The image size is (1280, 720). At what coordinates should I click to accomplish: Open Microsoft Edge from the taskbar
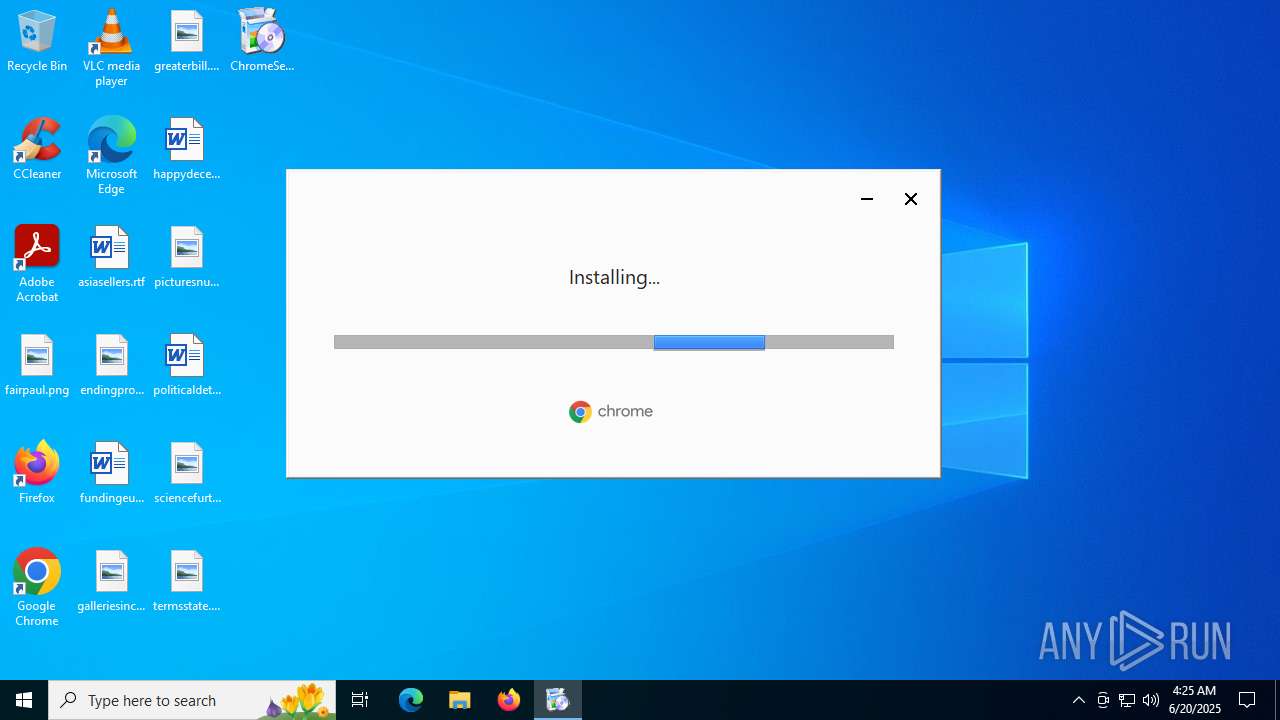[411, 700]
